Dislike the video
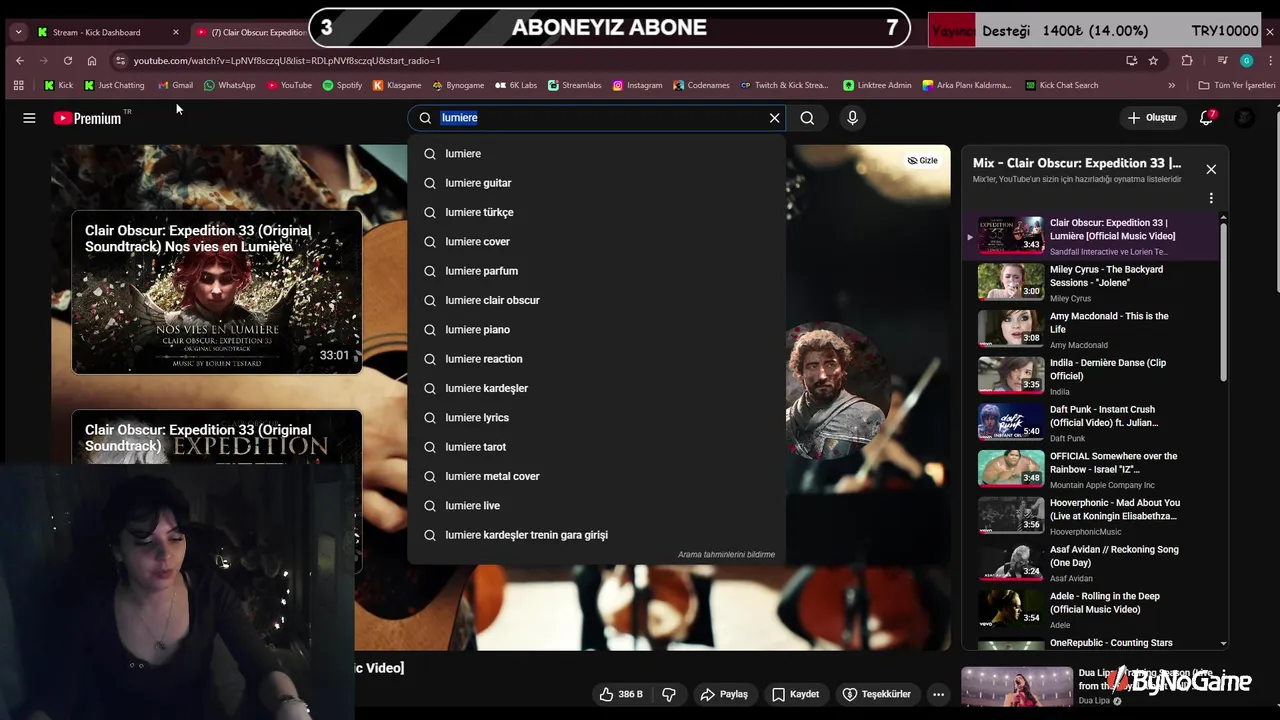1280x720 pixels. pos(669,694)
